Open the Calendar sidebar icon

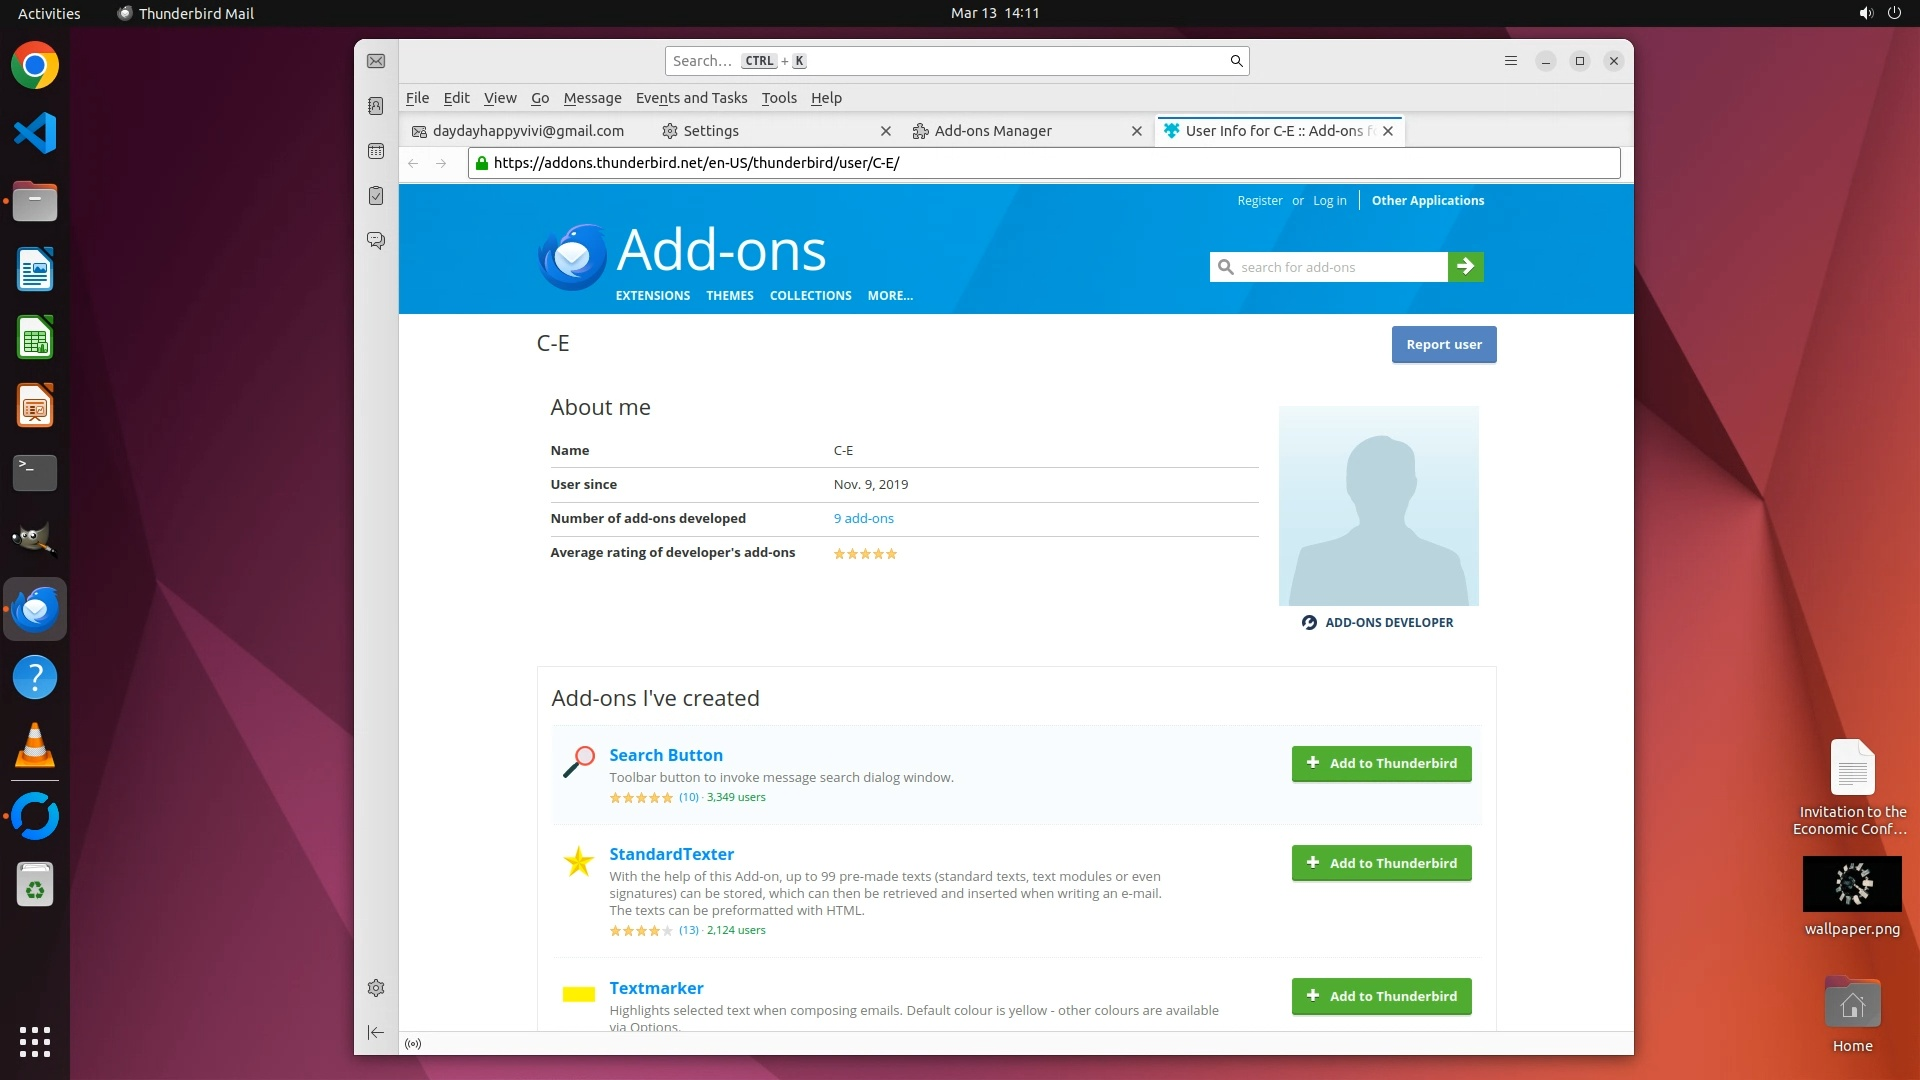[376, 151]
